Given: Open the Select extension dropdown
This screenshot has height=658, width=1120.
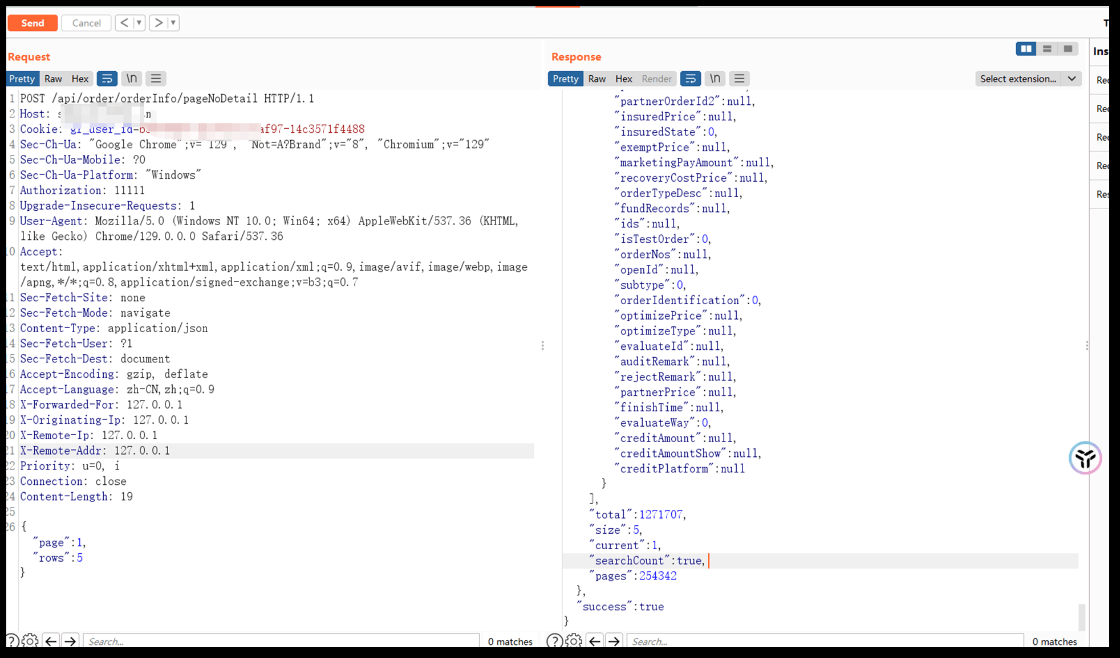Looking at the screenshot, I should point(1028,79).
